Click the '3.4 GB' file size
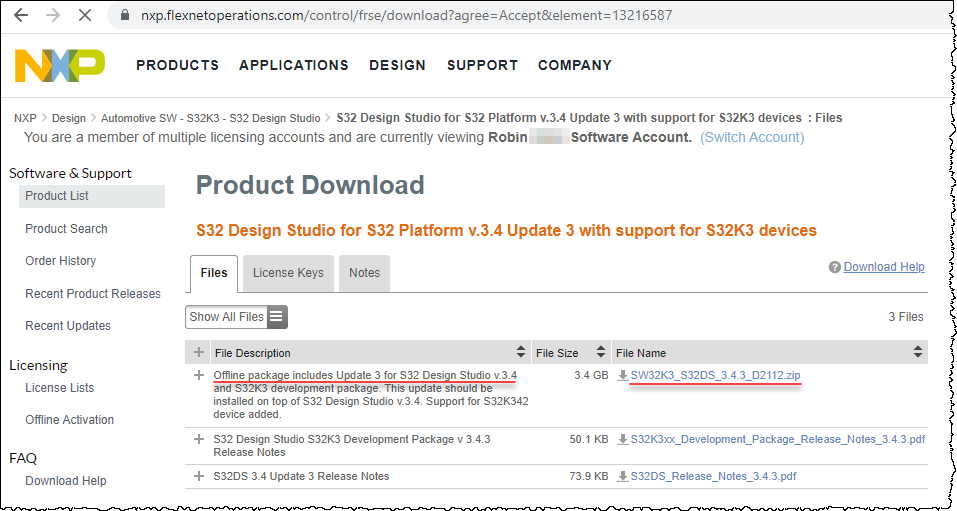The image size is (957, 511). tap(590, 375)
